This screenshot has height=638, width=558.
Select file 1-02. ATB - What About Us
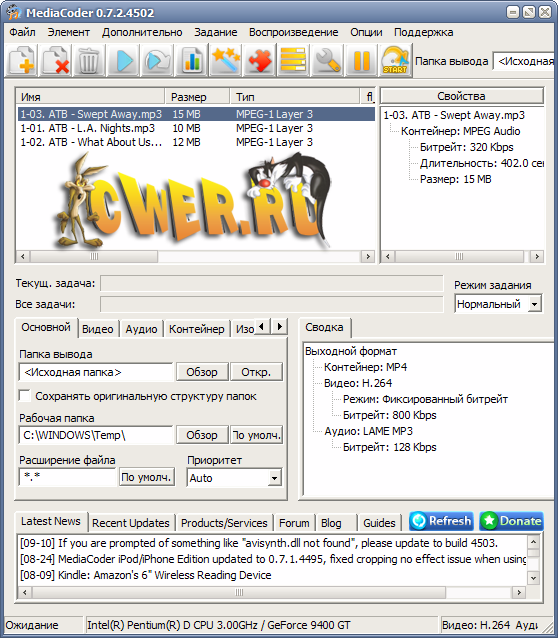pyautogui.click(x=196, y=142)
